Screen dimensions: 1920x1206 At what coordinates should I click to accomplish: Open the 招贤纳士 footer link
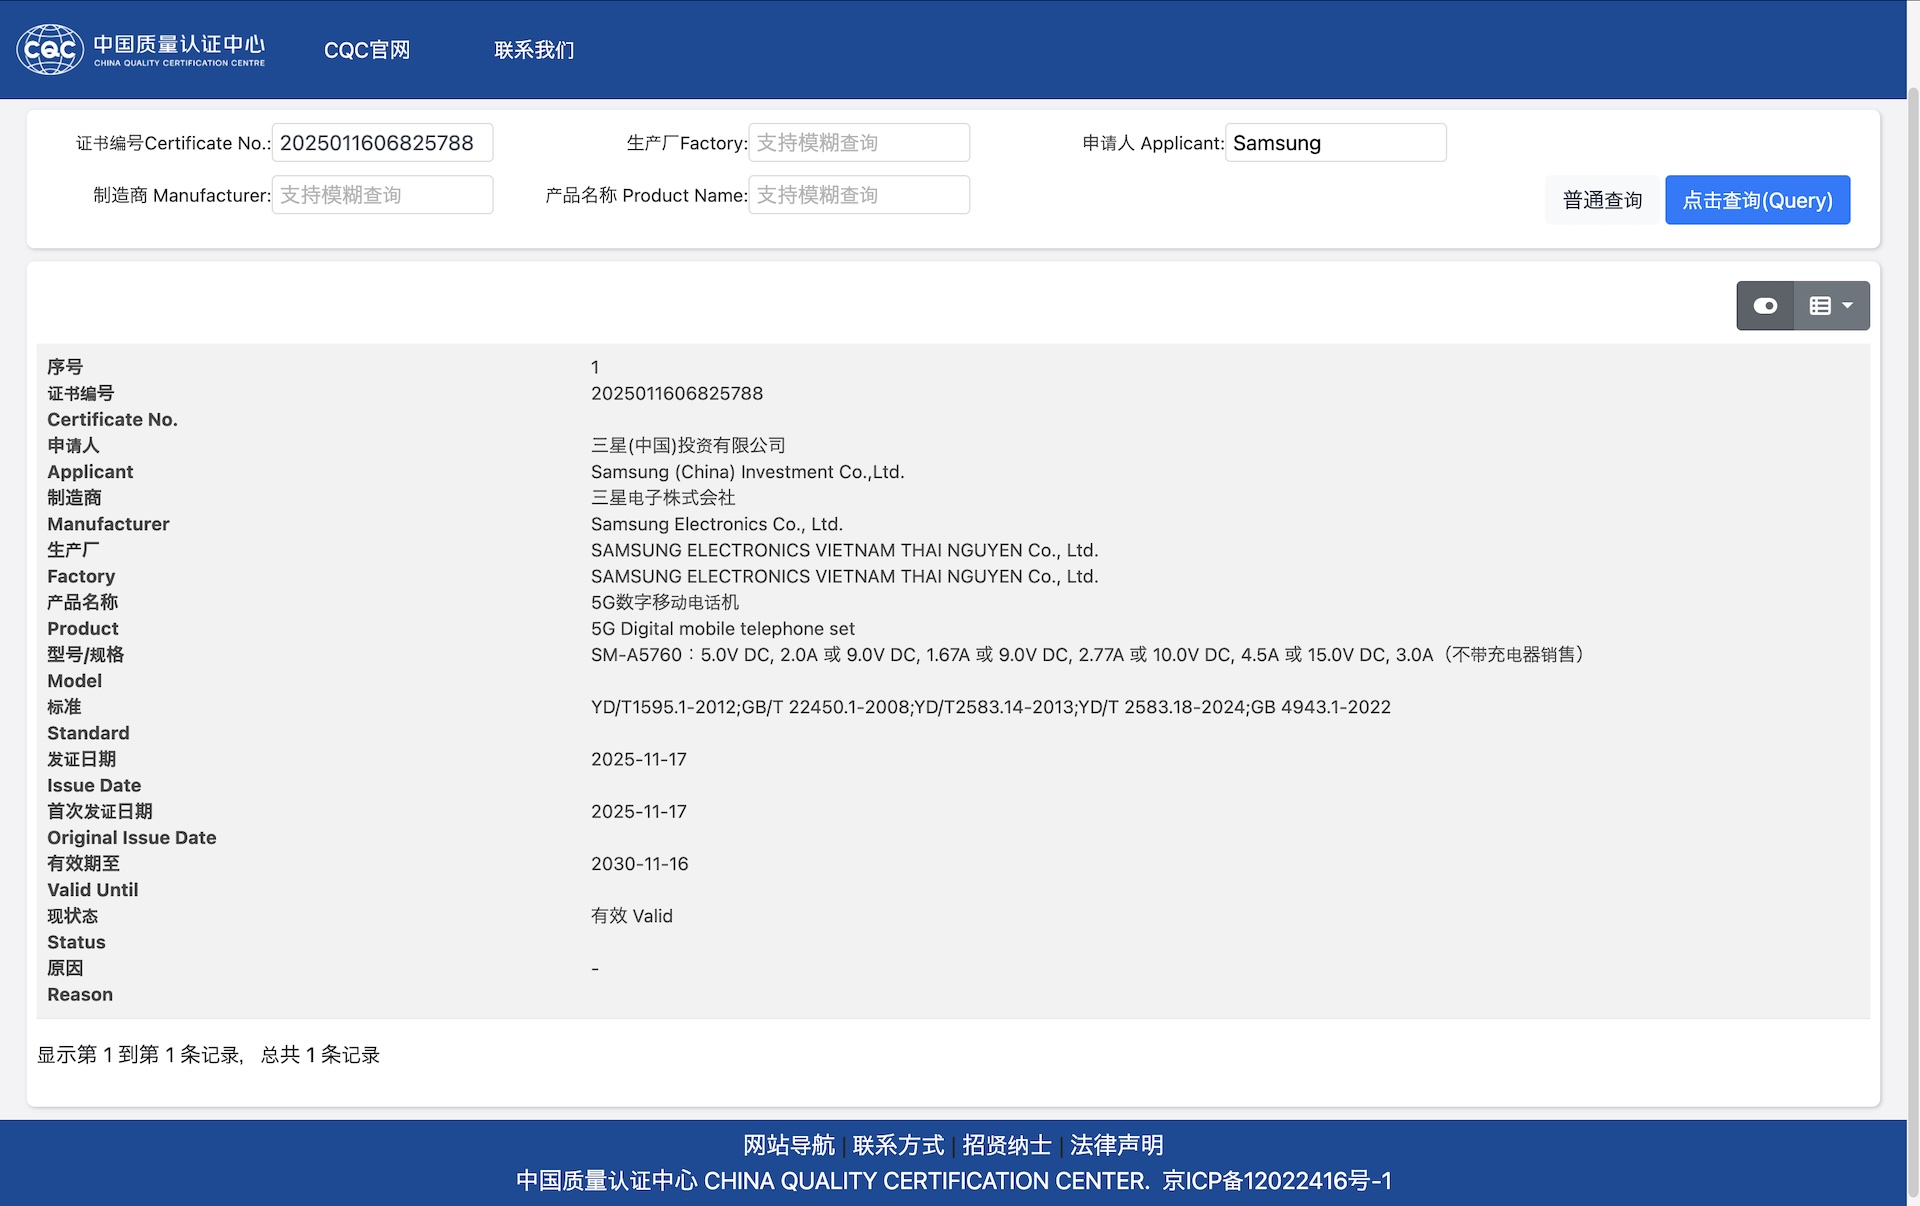1006,1145
